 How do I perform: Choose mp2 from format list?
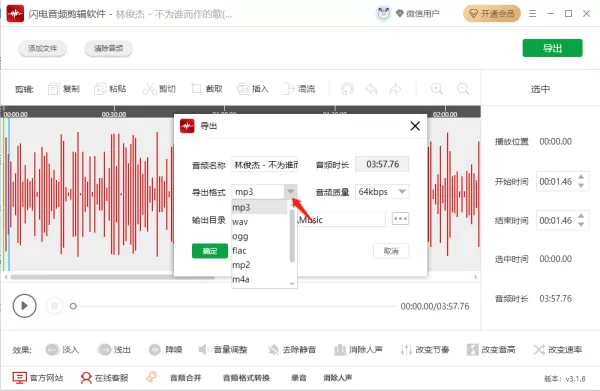tap(260, 265)
